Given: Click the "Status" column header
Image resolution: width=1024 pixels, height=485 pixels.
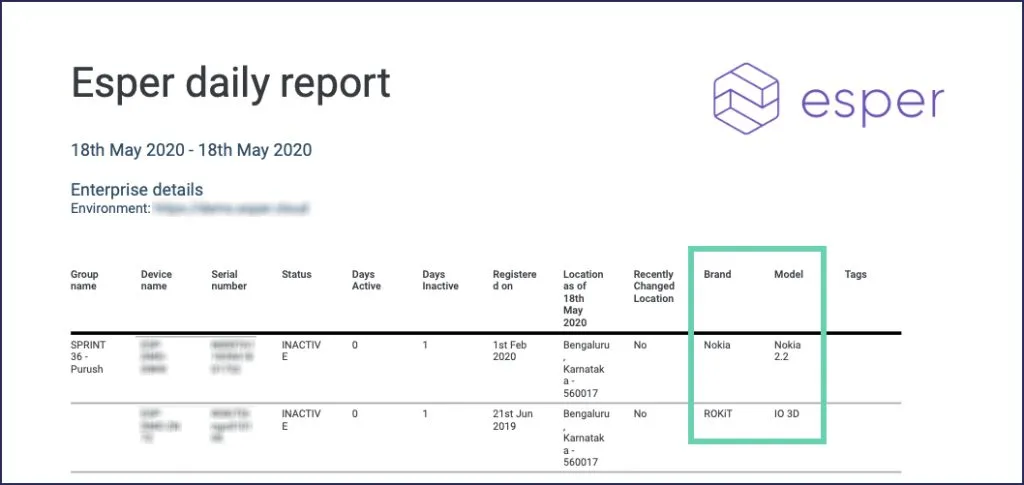Looking at the screenshot, I should point(296,274).
